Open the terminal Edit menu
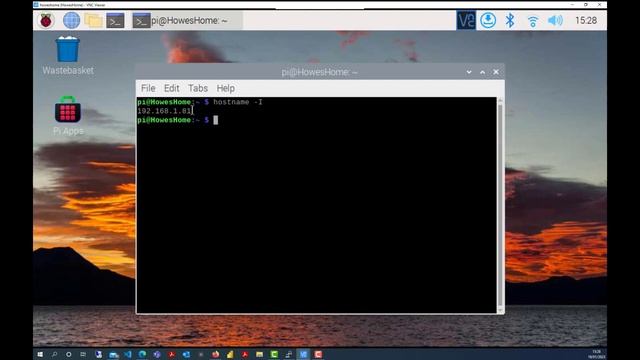This screenshot has width=640, height=360. (x=171, y=88)
